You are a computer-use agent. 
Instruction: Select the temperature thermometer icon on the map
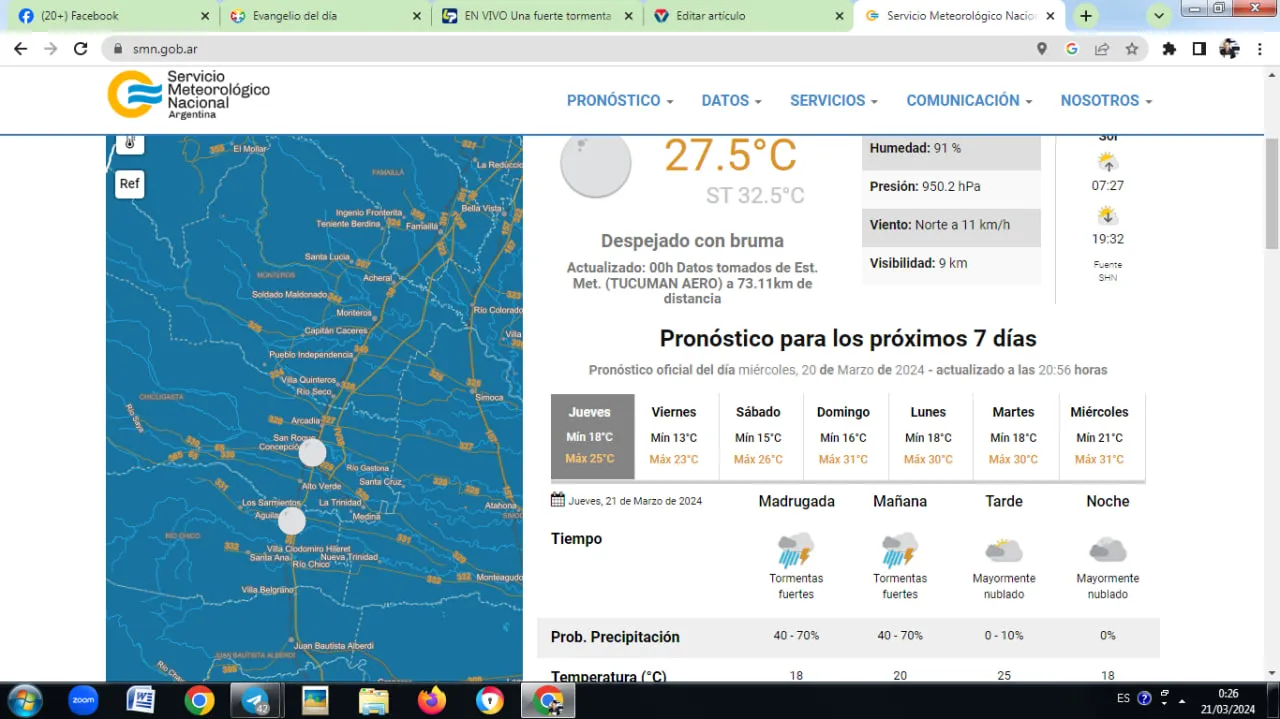point(129,144)
